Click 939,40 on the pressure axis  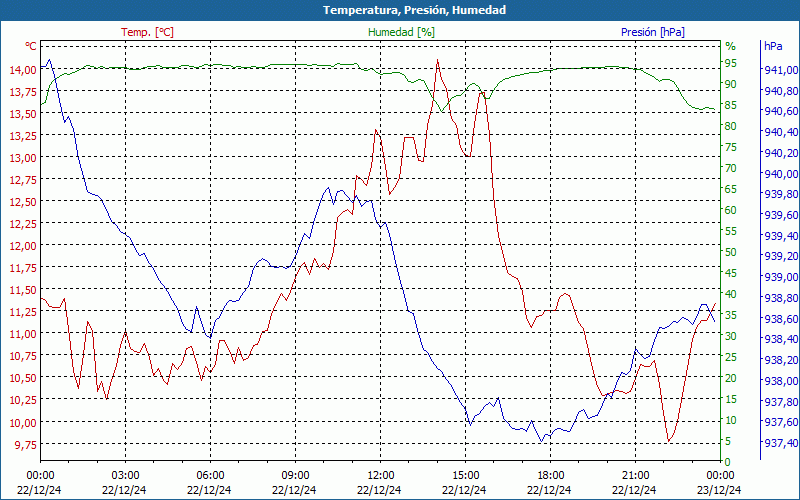tap(780, 236)
